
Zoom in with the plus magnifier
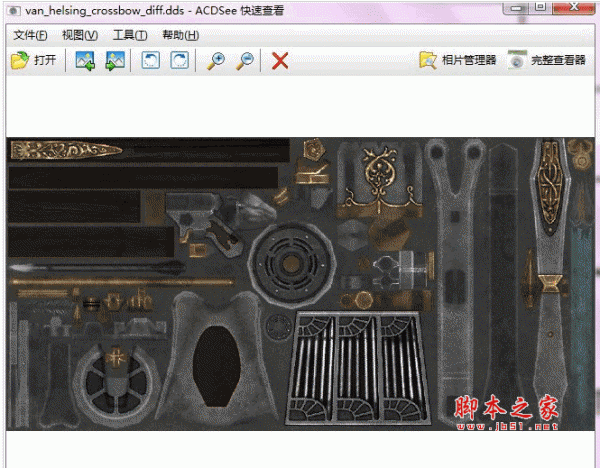pyautogui.click(x=216, y=61)
